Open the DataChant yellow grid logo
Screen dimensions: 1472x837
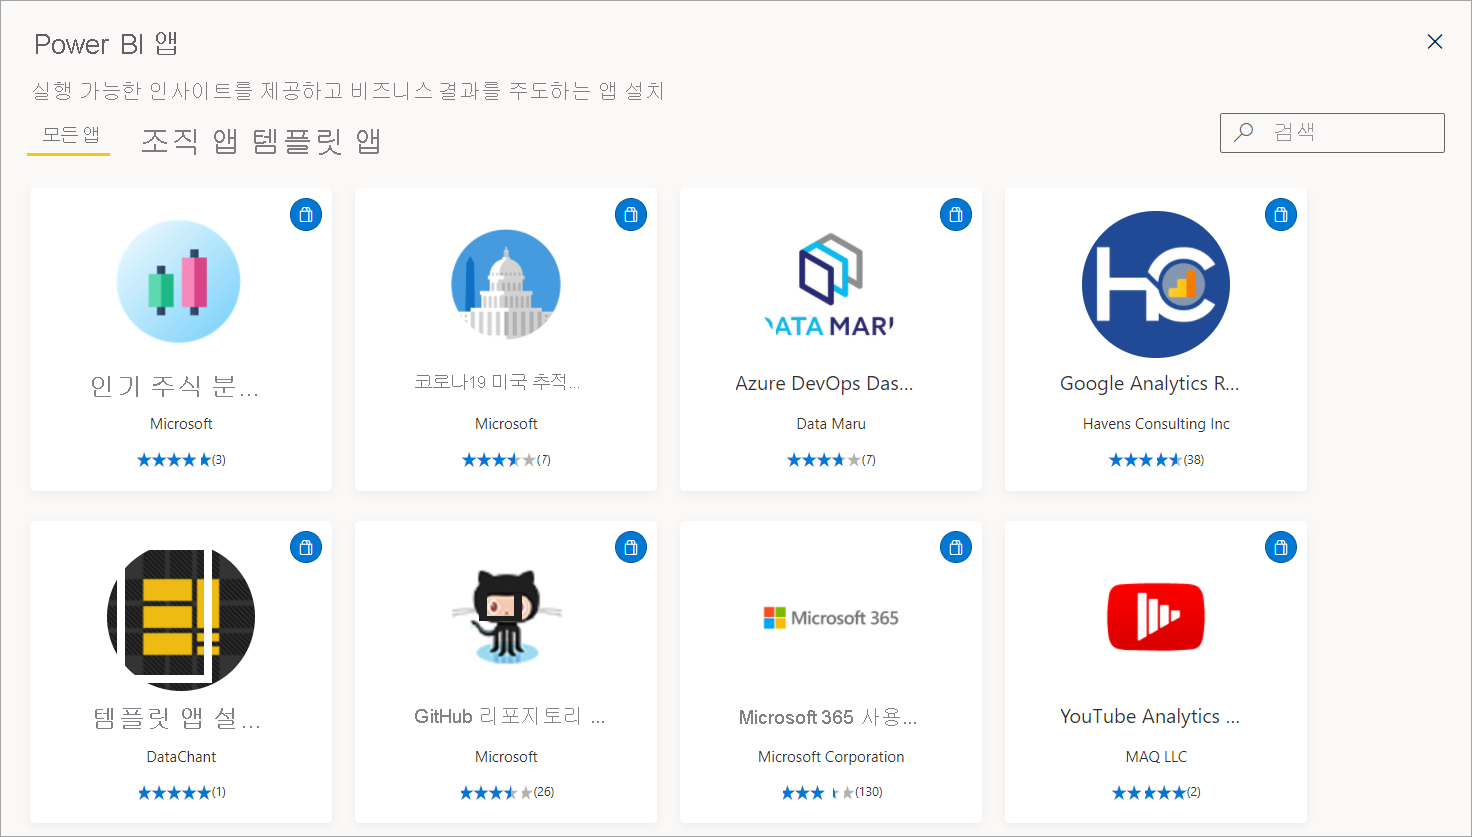[x=181, y=618]
